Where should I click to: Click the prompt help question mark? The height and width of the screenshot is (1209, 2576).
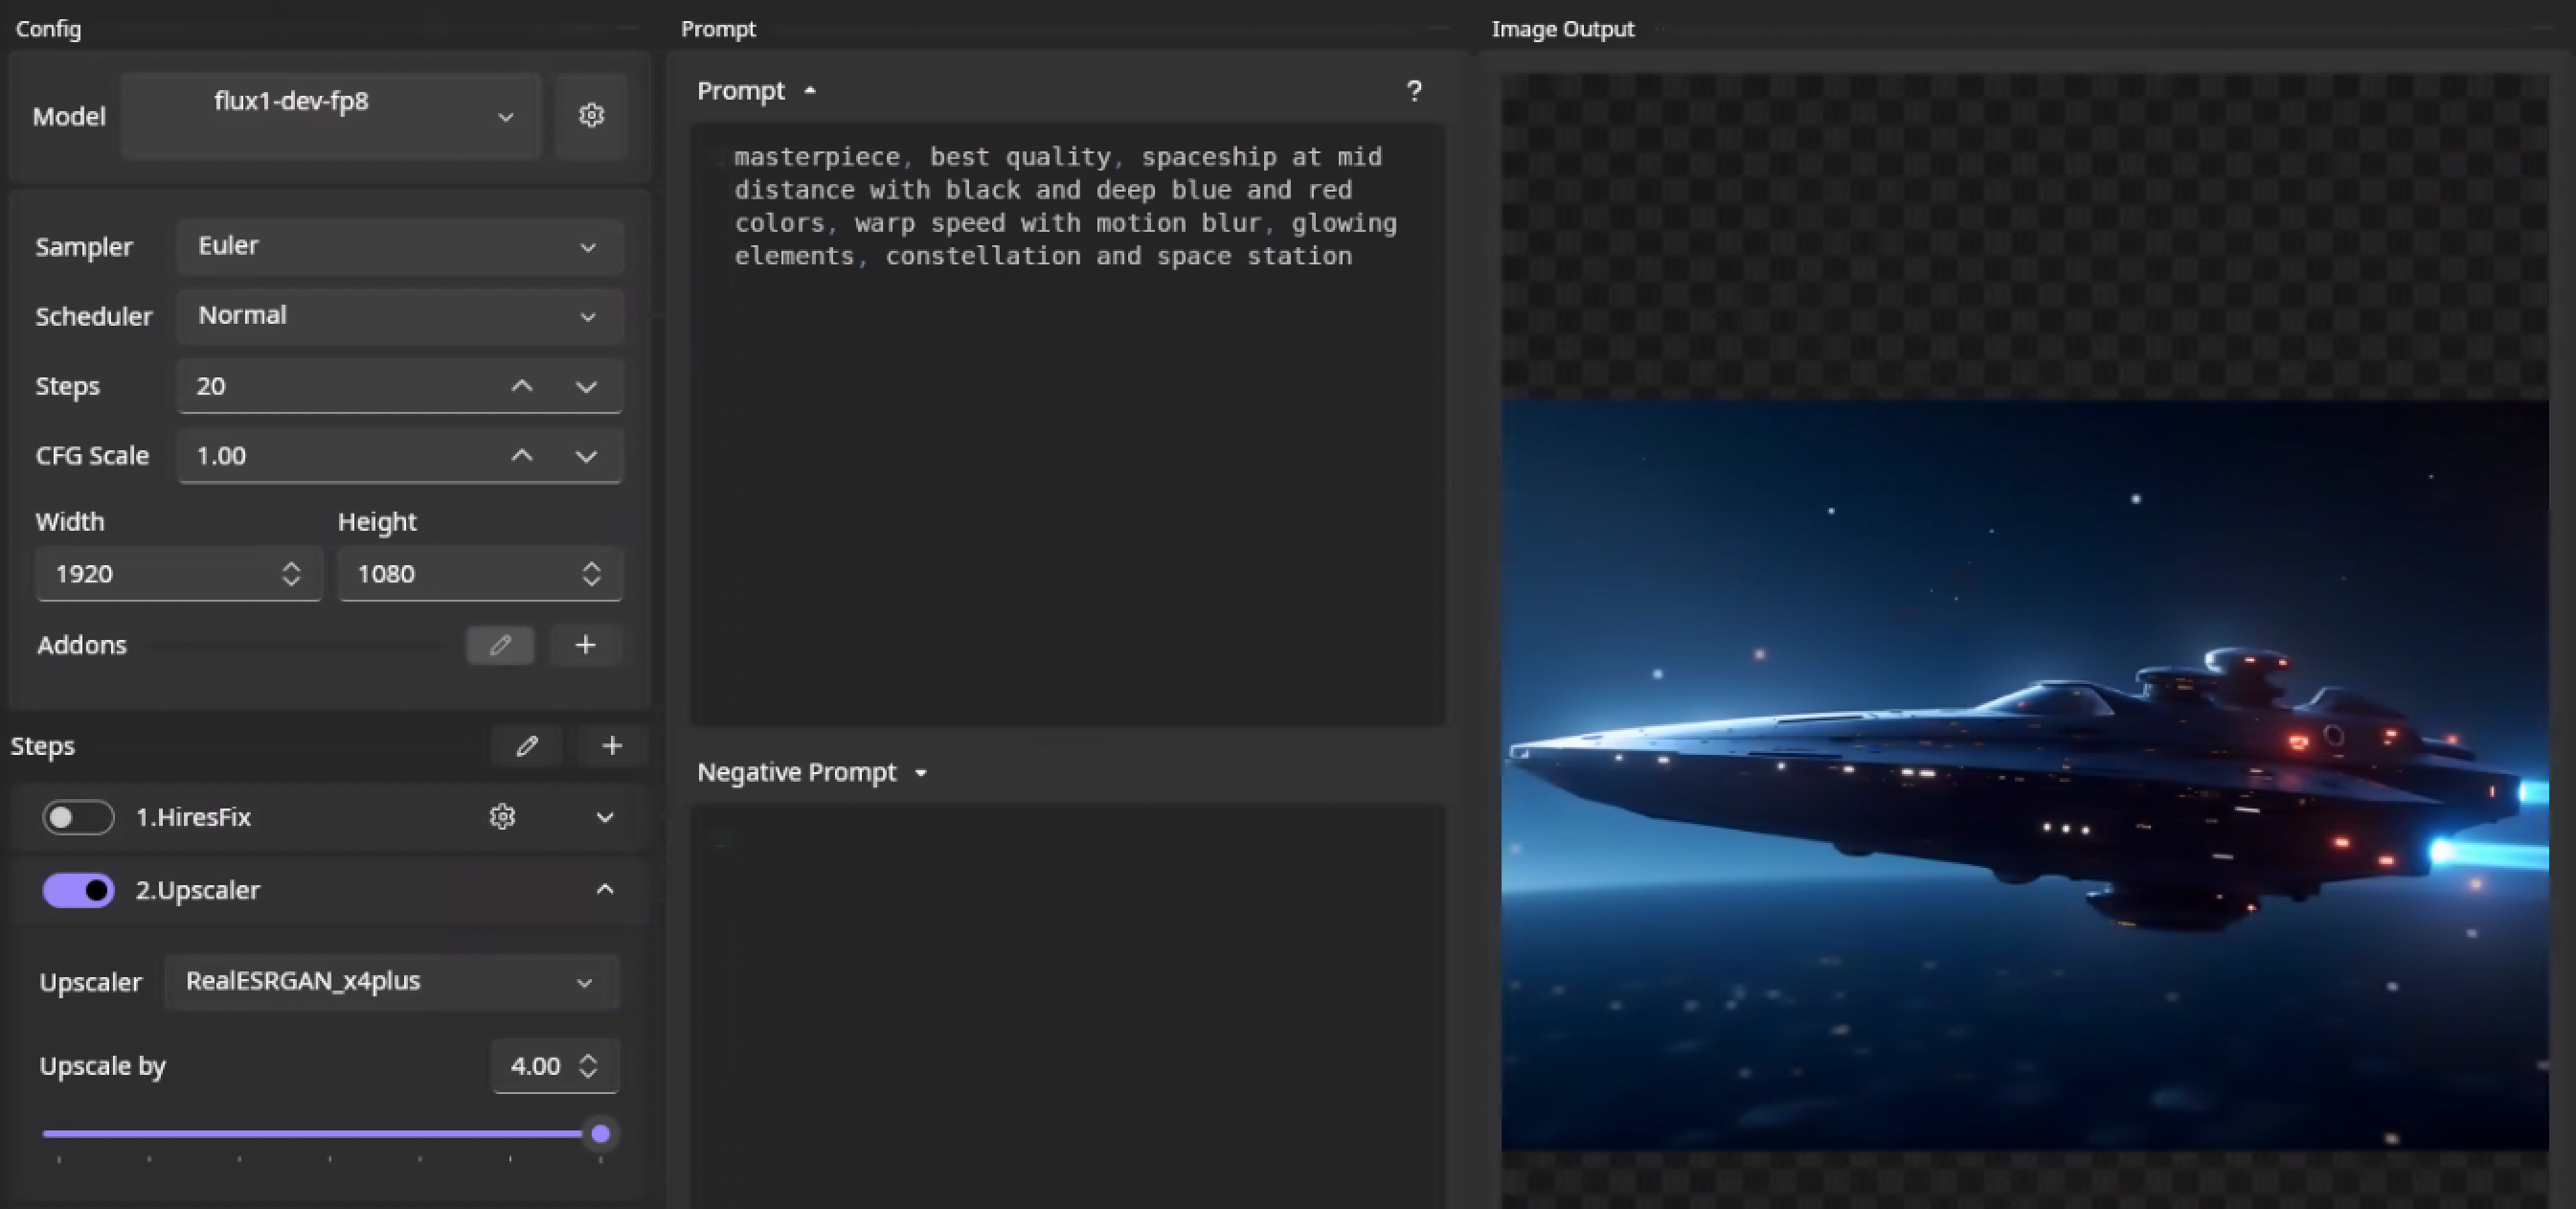[1413, 91]
